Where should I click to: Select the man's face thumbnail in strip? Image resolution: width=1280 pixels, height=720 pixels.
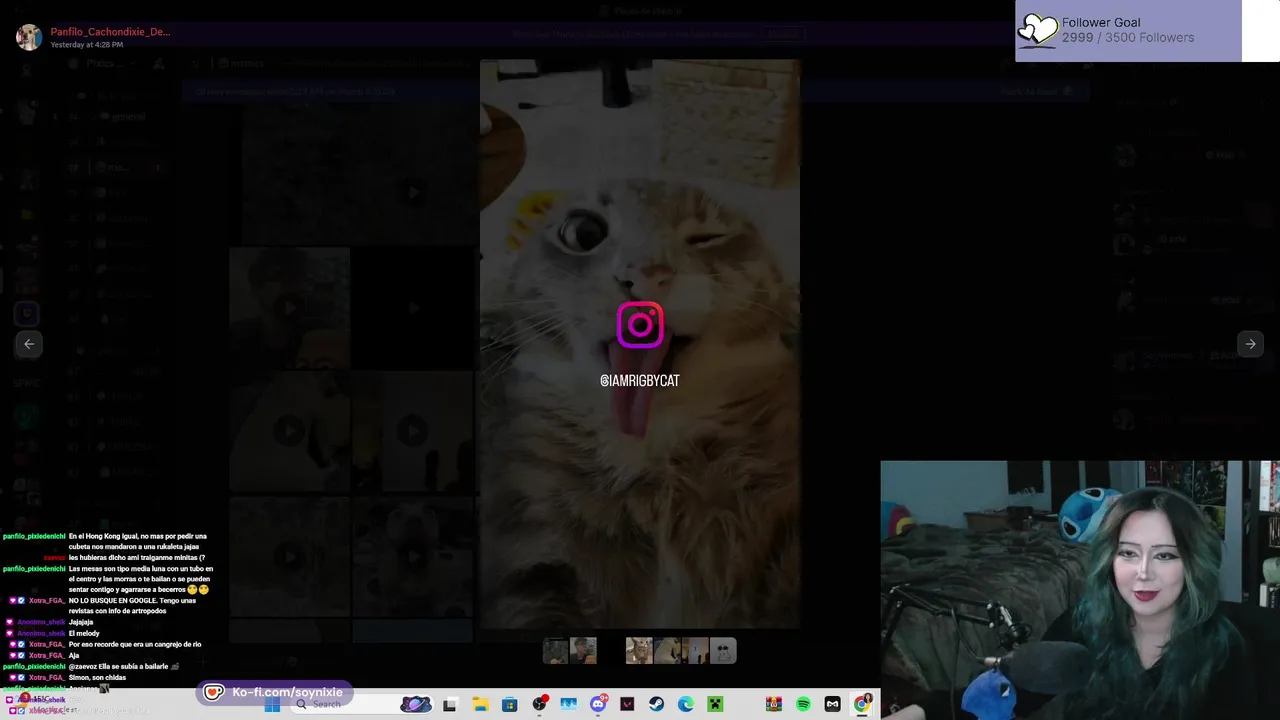[583, 651]
